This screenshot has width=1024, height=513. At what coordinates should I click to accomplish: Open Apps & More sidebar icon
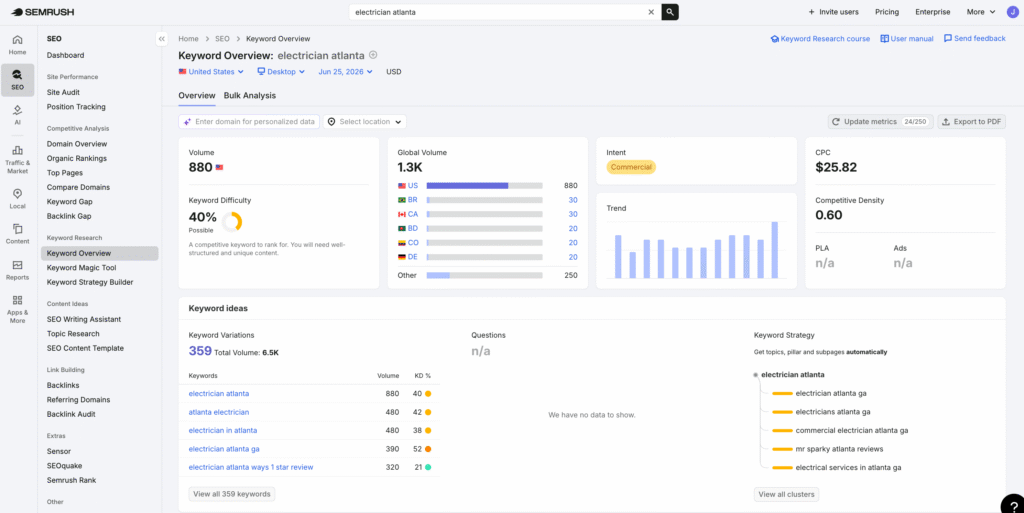click(18, 309)
